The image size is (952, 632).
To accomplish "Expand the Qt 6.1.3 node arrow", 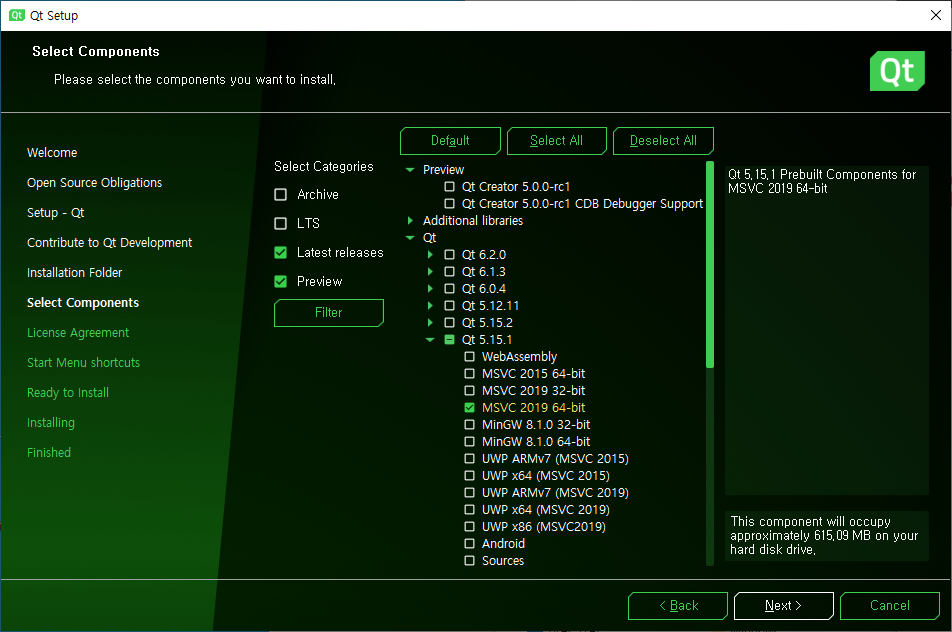I will point(430,271).
